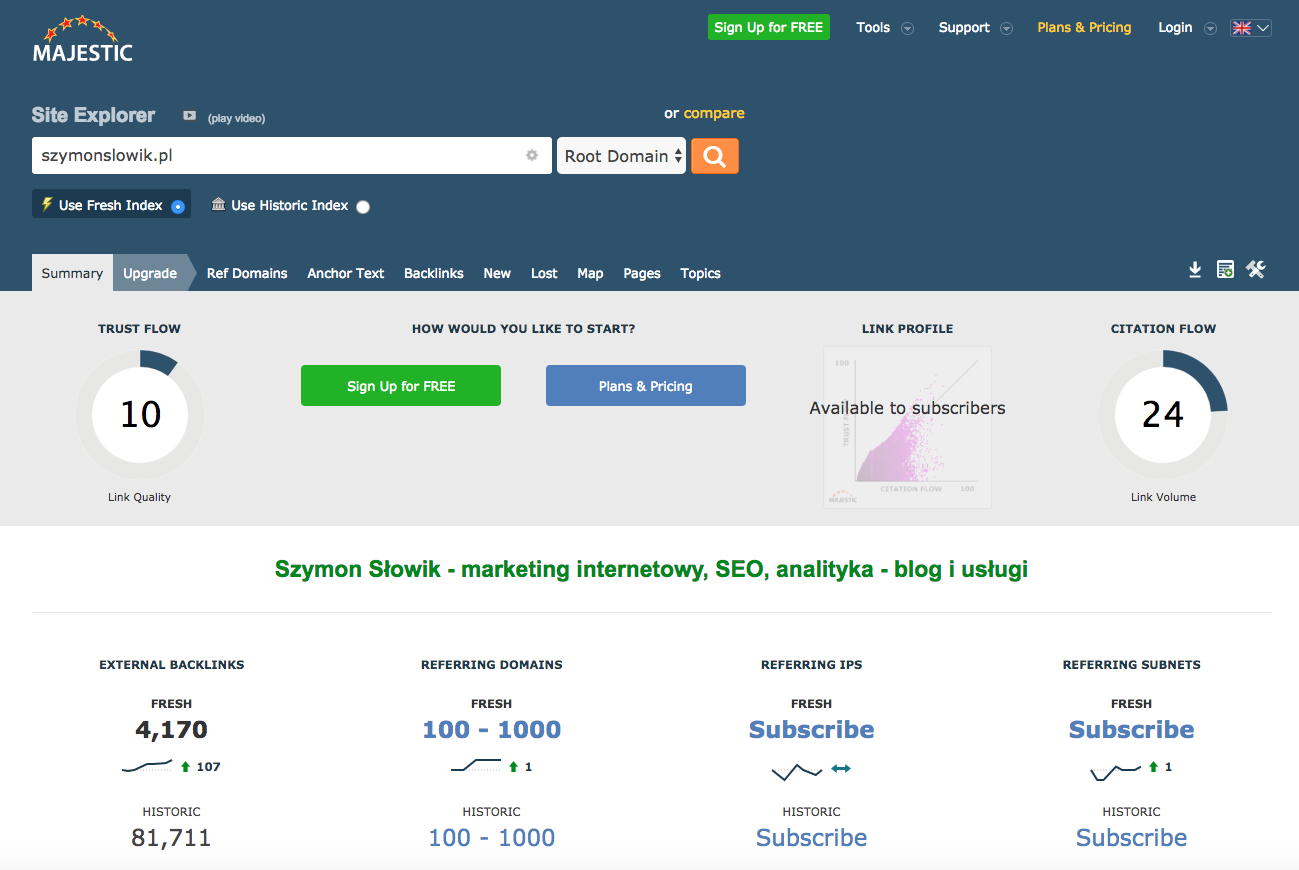This screenshot has width=1299, height=870.
Task: Expand the Tools menu arrow
Action: (x=908, y=29)
